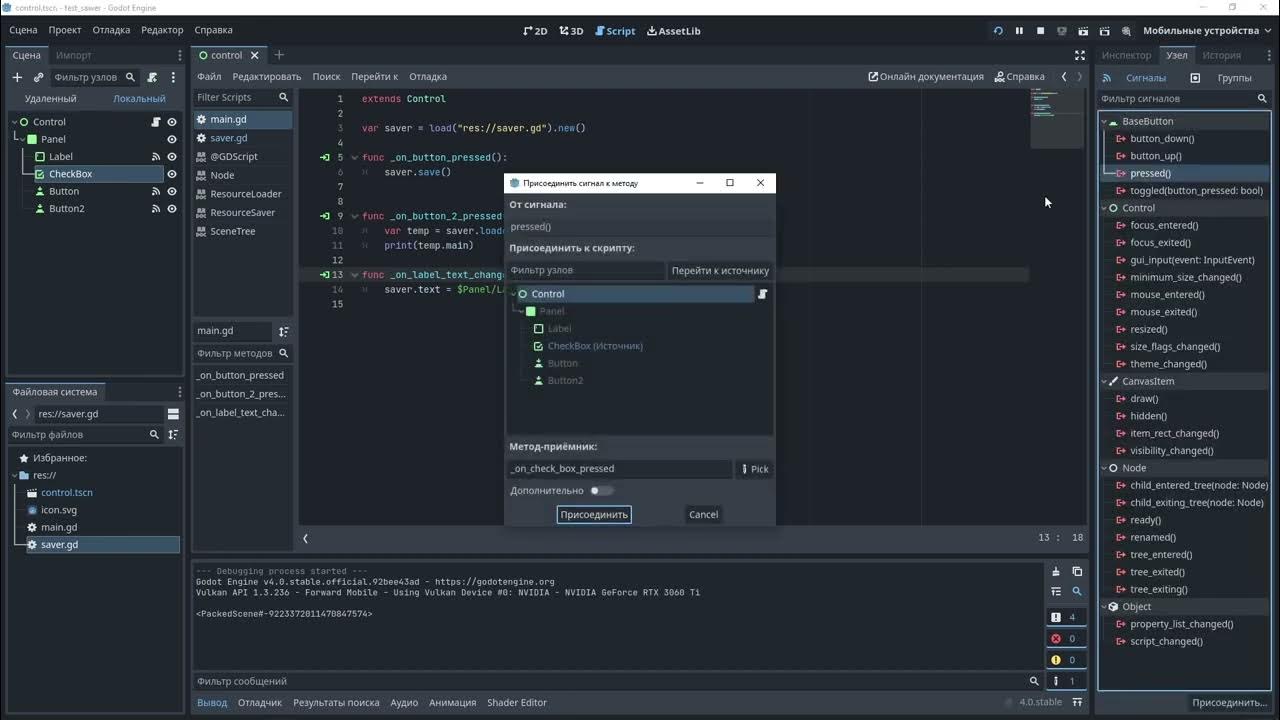Open the Сцена menu in the top menu bar
The height and width of the screenshot is (720, 1280).
(23, 30)
